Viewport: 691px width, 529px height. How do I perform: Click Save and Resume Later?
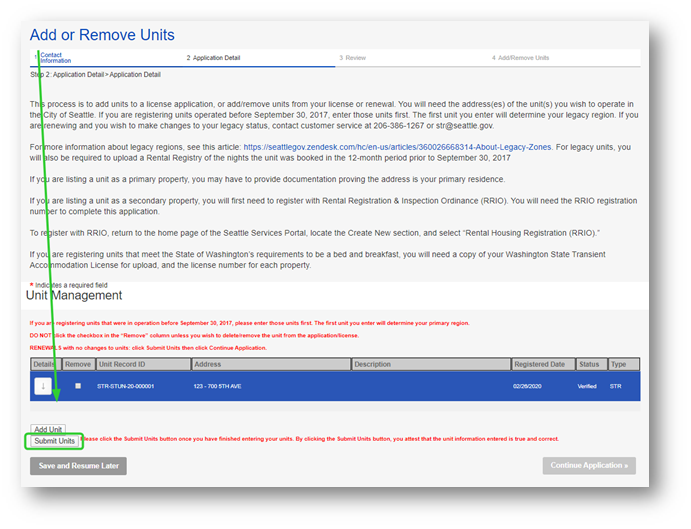[78, 466]
